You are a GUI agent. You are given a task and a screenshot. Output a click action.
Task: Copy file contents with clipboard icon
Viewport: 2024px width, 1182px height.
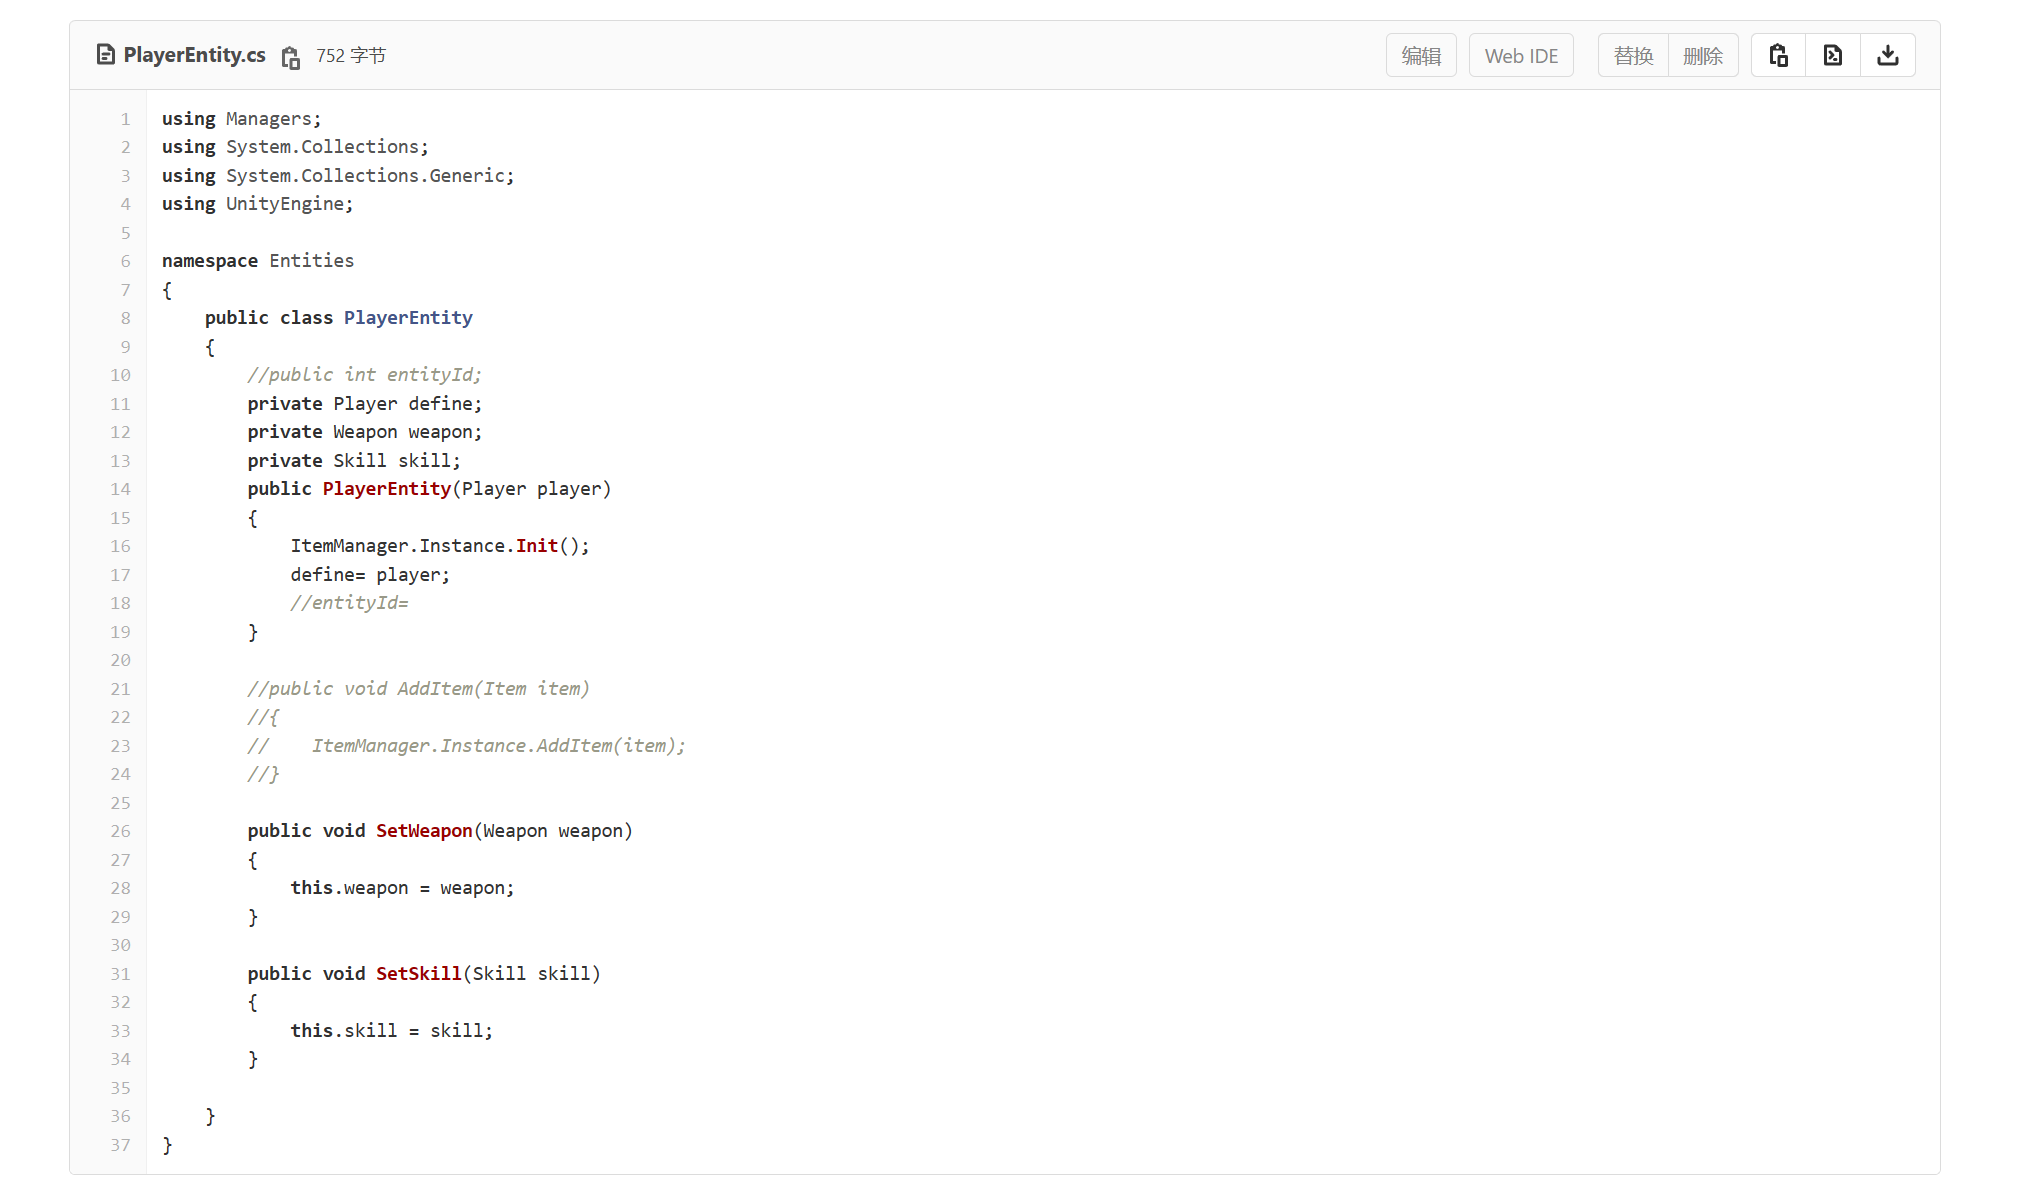pos(1778,55)
